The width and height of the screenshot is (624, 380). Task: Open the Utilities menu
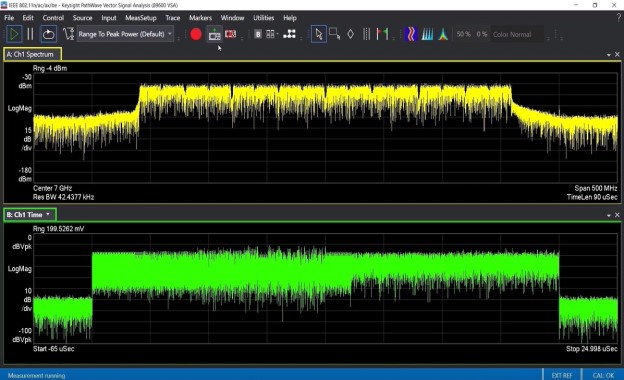tap(263, 18)
